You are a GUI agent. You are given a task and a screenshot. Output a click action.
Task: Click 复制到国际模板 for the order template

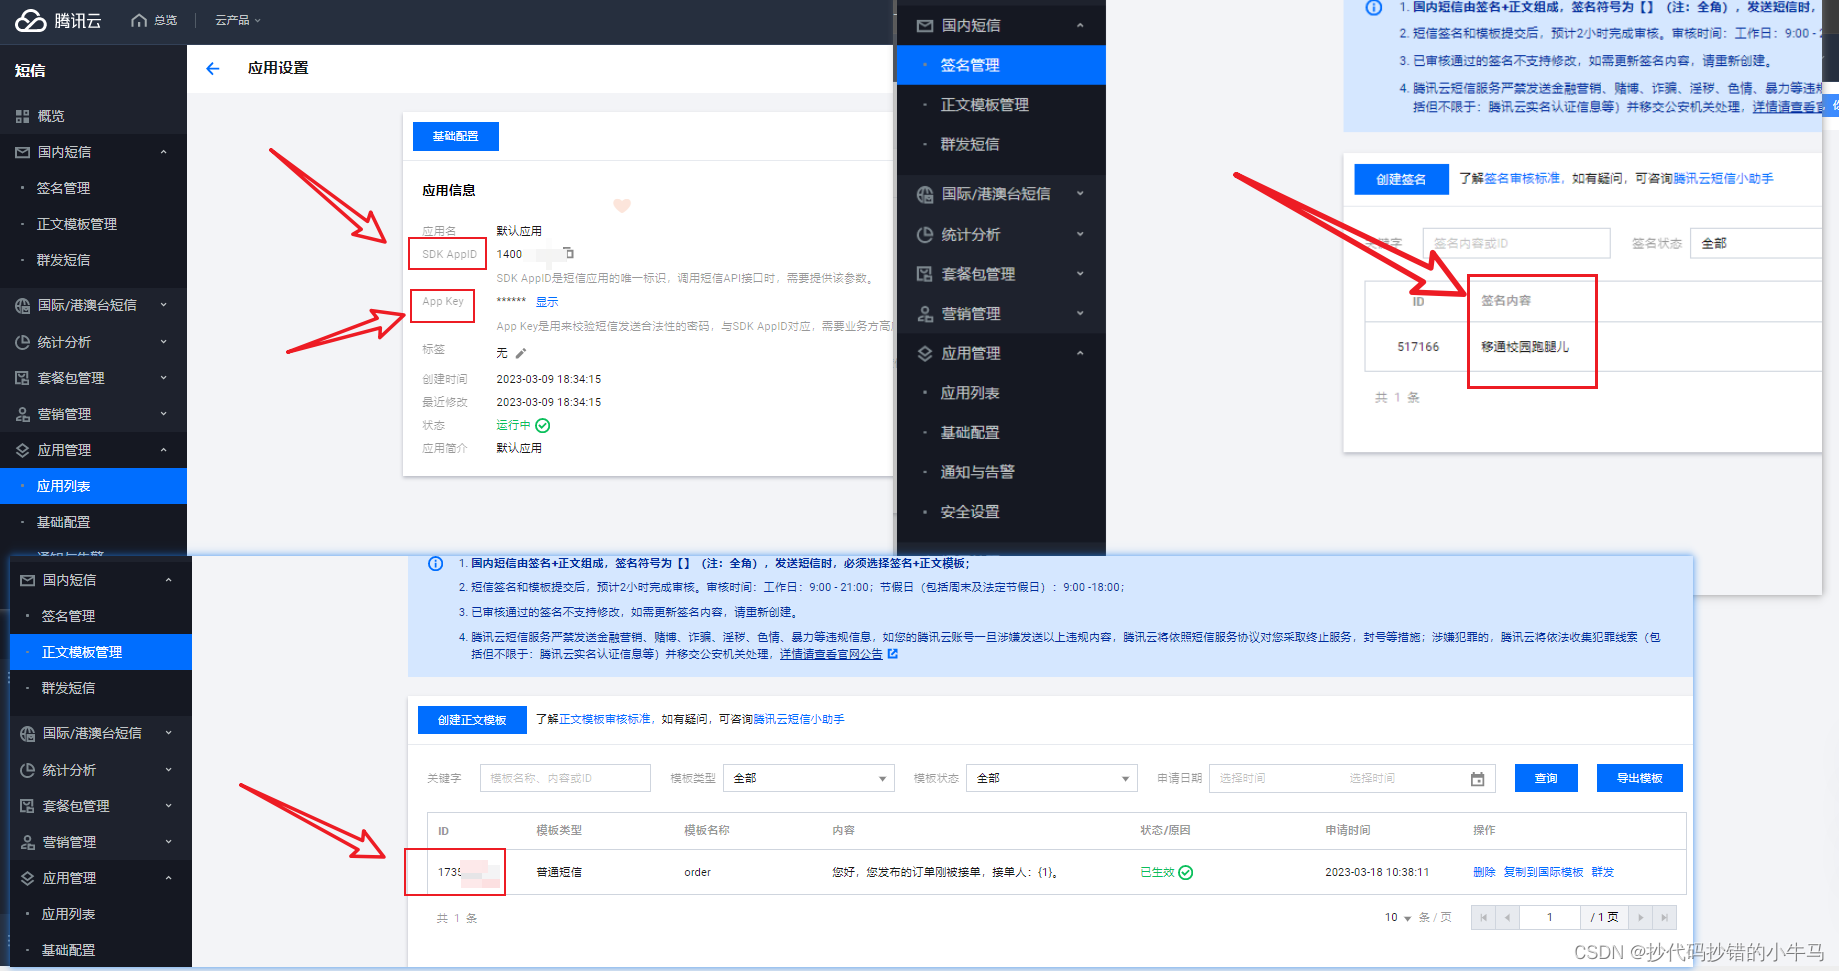[1544, 872]
